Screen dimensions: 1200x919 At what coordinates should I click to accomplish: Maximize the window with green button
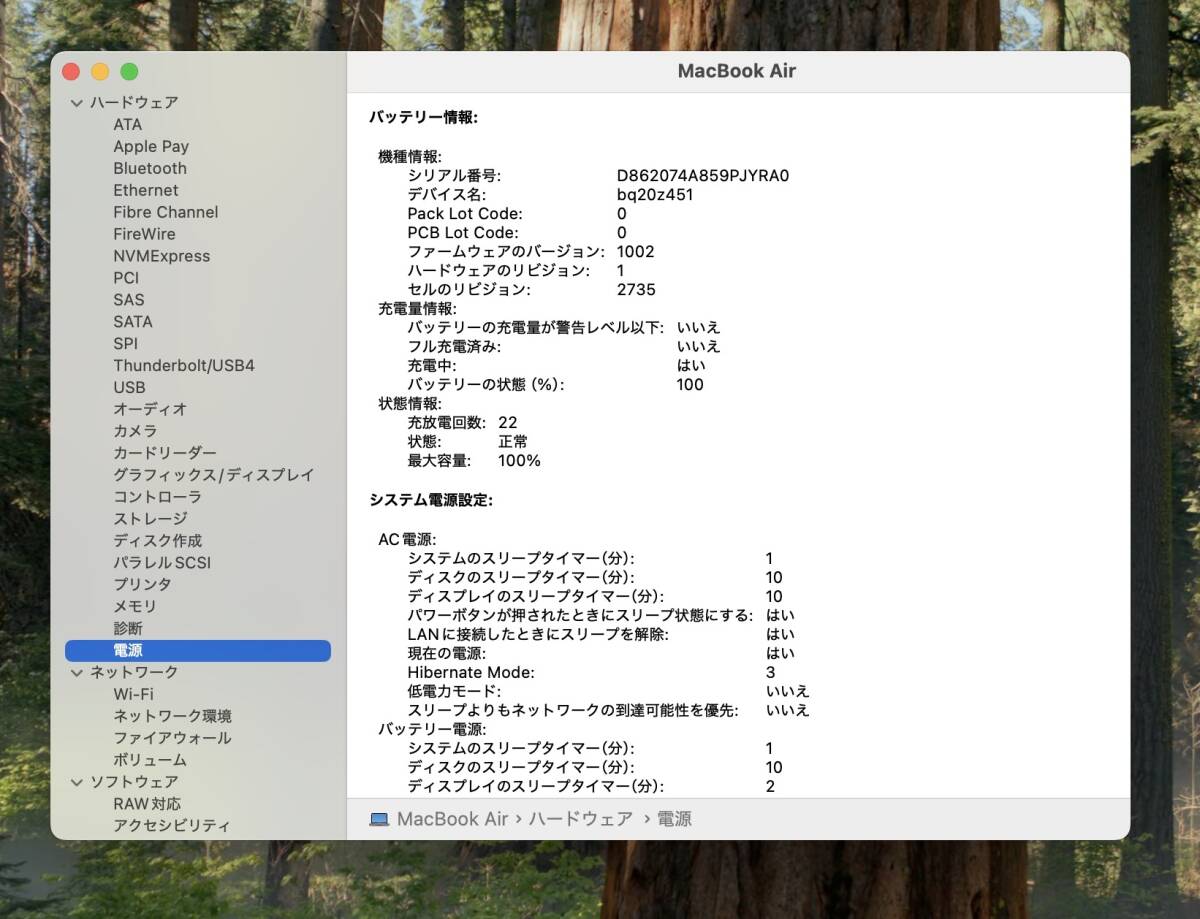(130, 72)
